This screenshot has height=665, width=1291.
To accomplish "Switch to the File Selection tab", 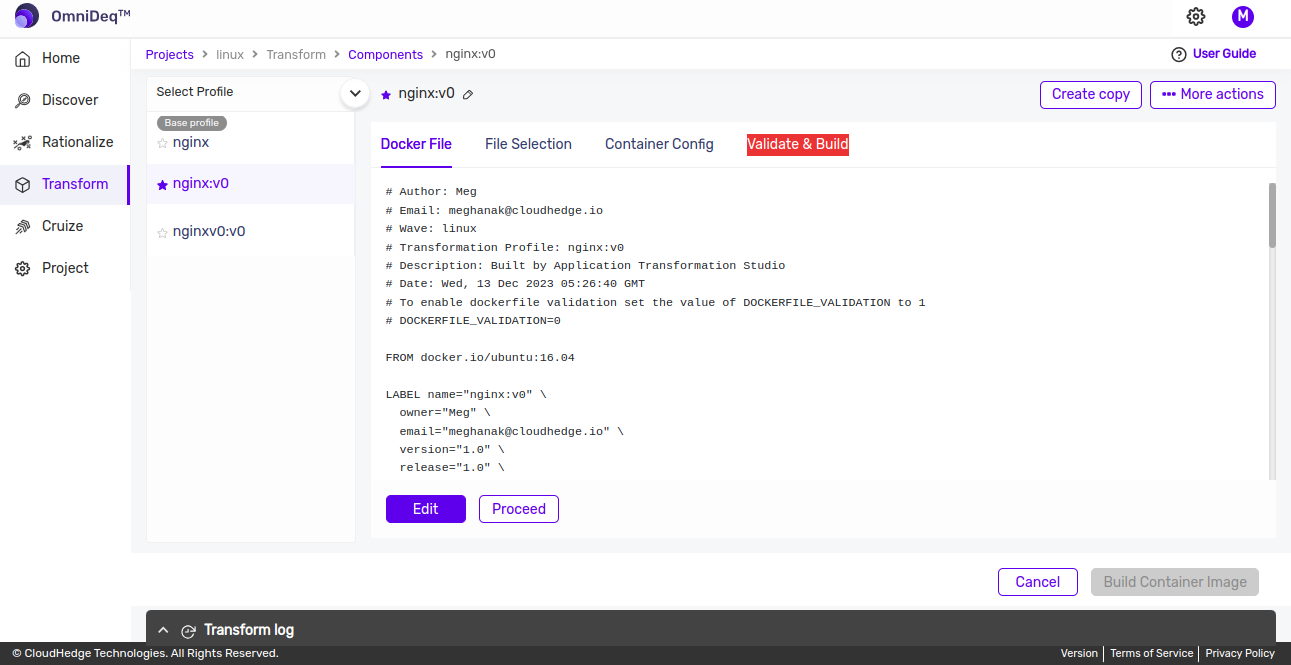I will [528, 144].
